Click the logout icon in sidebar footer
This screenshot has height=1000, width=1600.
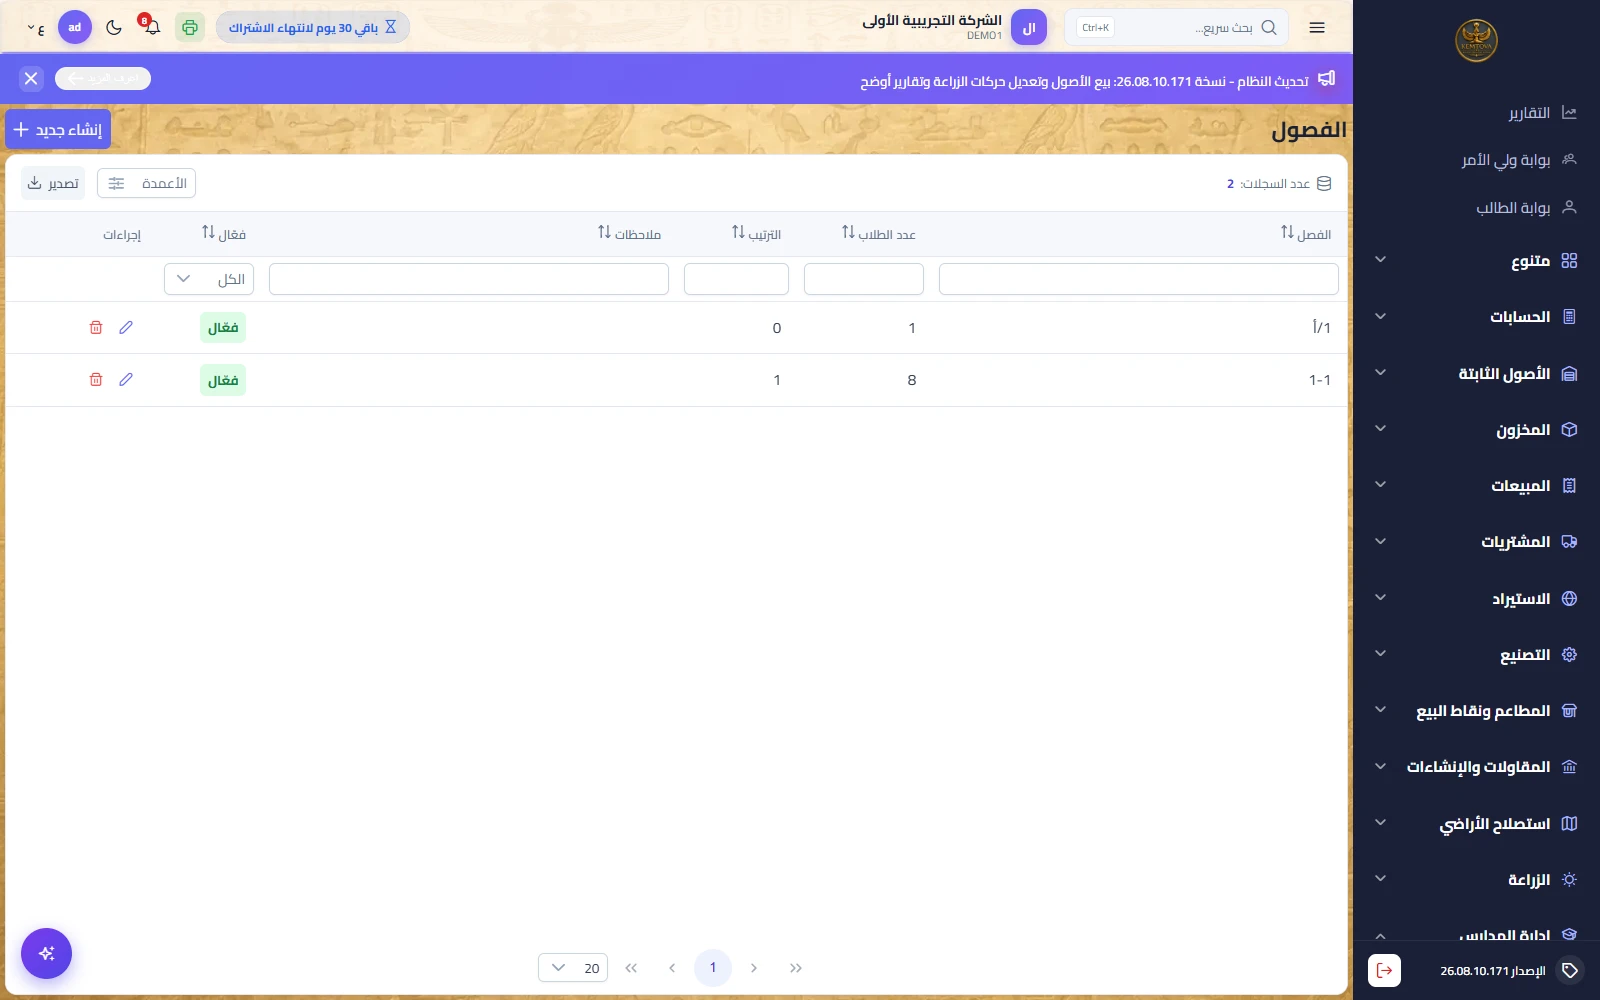click(x=1384, y=970)
